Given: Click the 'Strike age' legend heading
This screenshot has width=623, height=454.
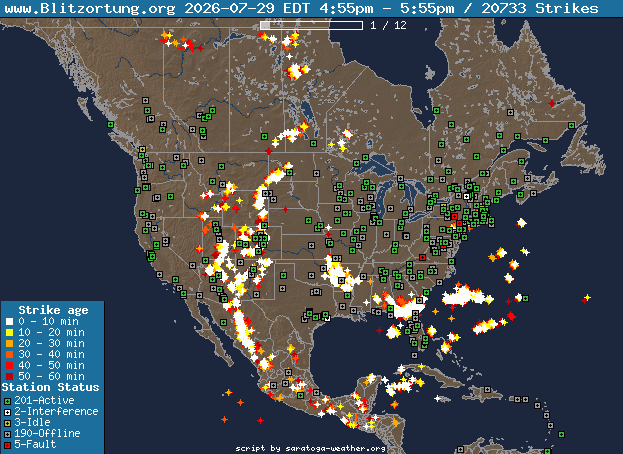Looking at the screenshot, I should click(53, 310).
